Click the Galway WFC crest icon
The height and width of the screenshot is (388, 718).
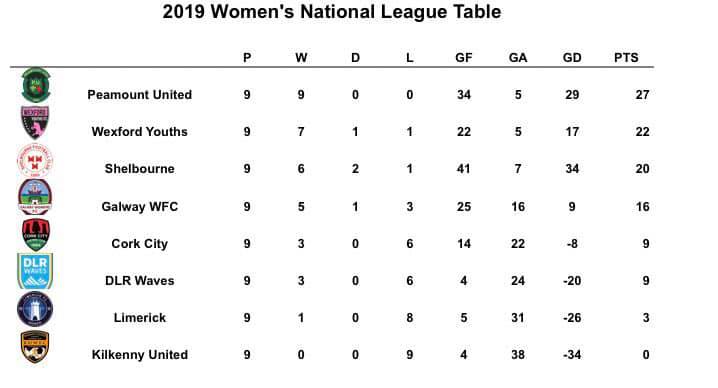pyautogui.click(x=35, y=197)
